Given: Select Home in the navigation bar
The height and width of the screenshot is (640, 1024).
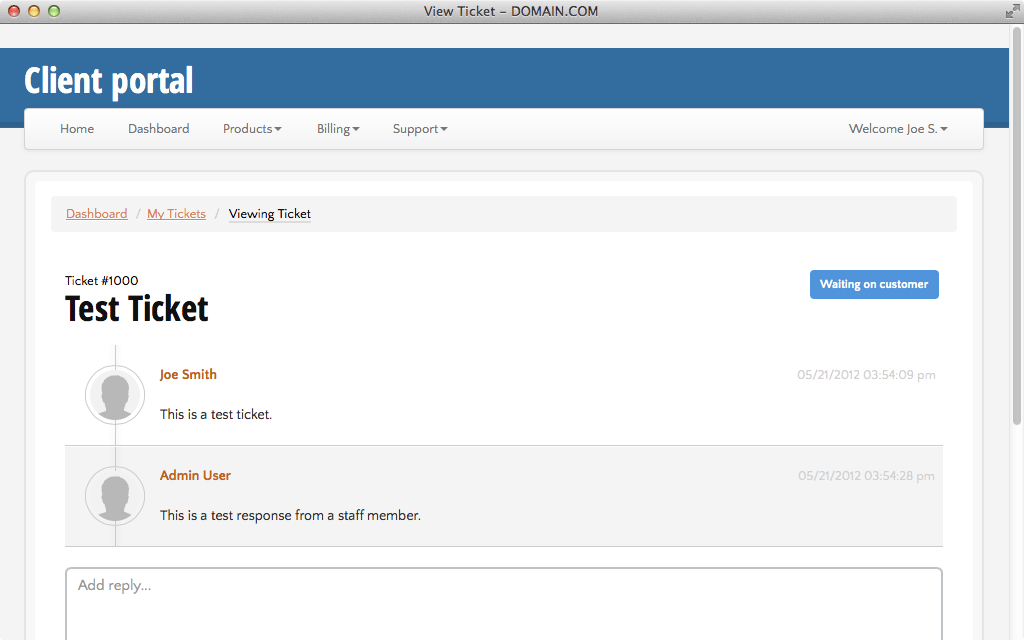Looking at the screenshot, I should (x=77, y=128).
